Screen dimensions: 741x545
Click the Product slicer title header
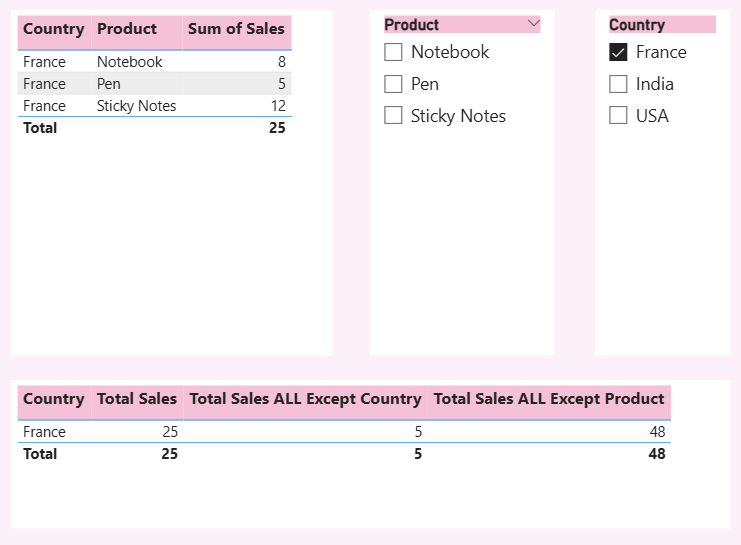pyautogui.click(x=412, y=24)
